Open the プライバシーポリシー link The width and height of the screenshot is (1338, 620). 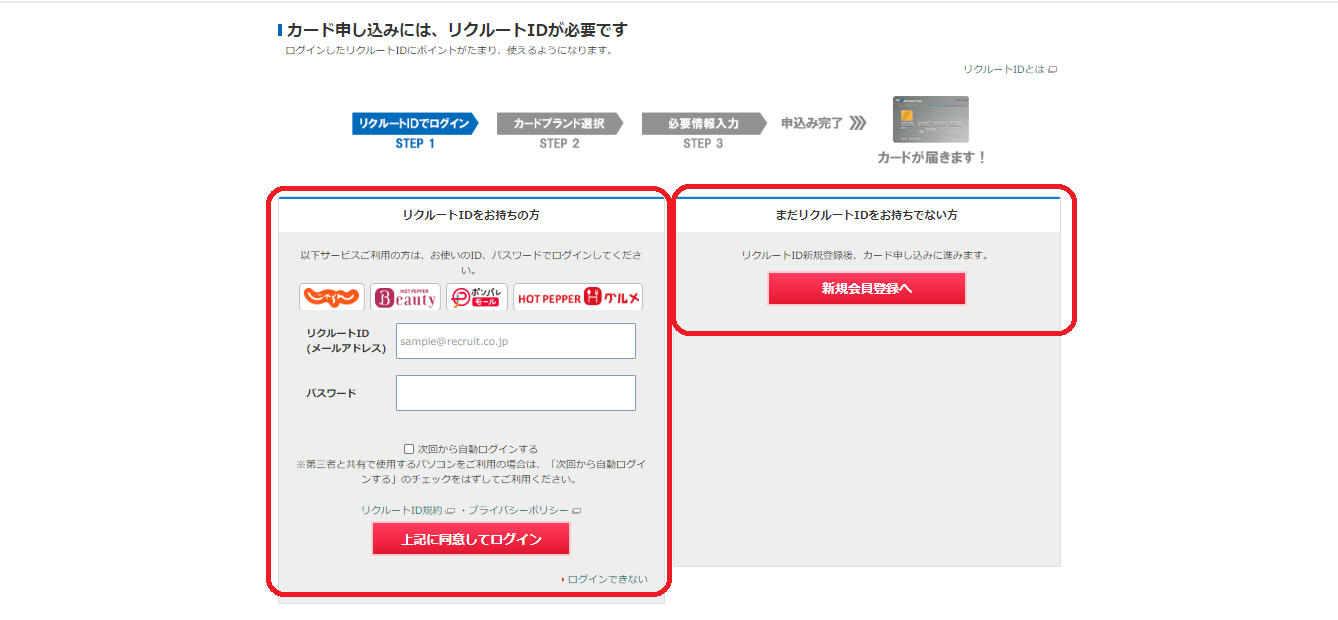pos(524,510)
